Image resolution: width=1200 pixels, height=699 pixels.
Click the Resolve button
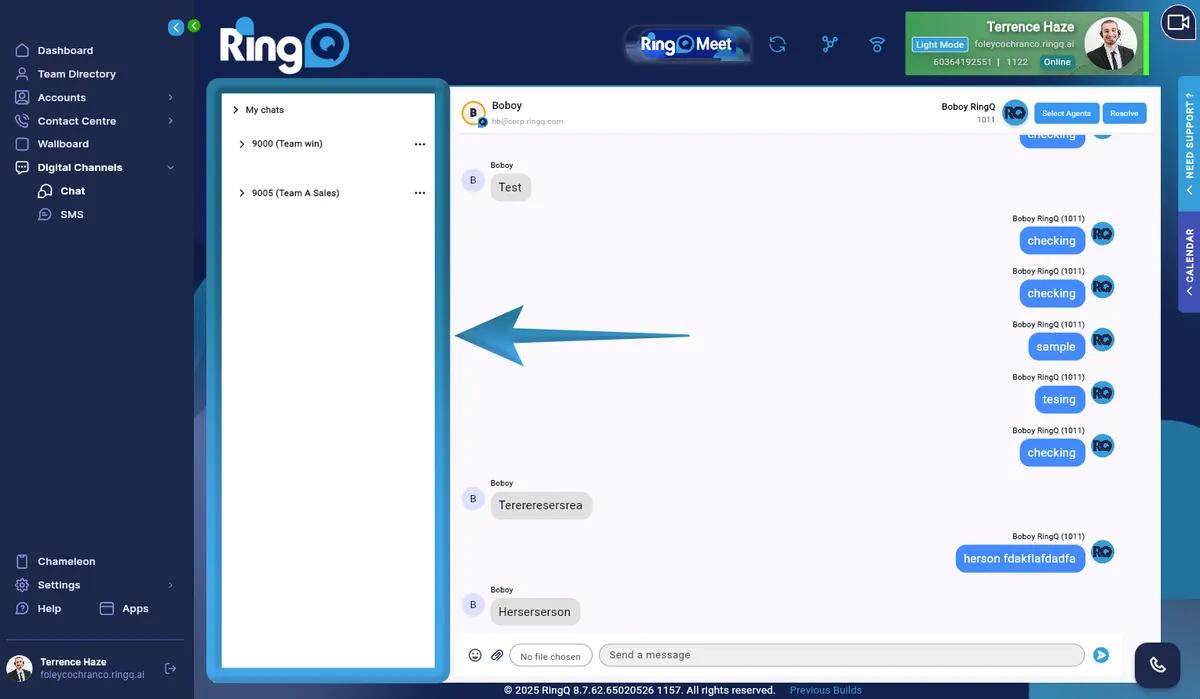tap(1124, 113)
